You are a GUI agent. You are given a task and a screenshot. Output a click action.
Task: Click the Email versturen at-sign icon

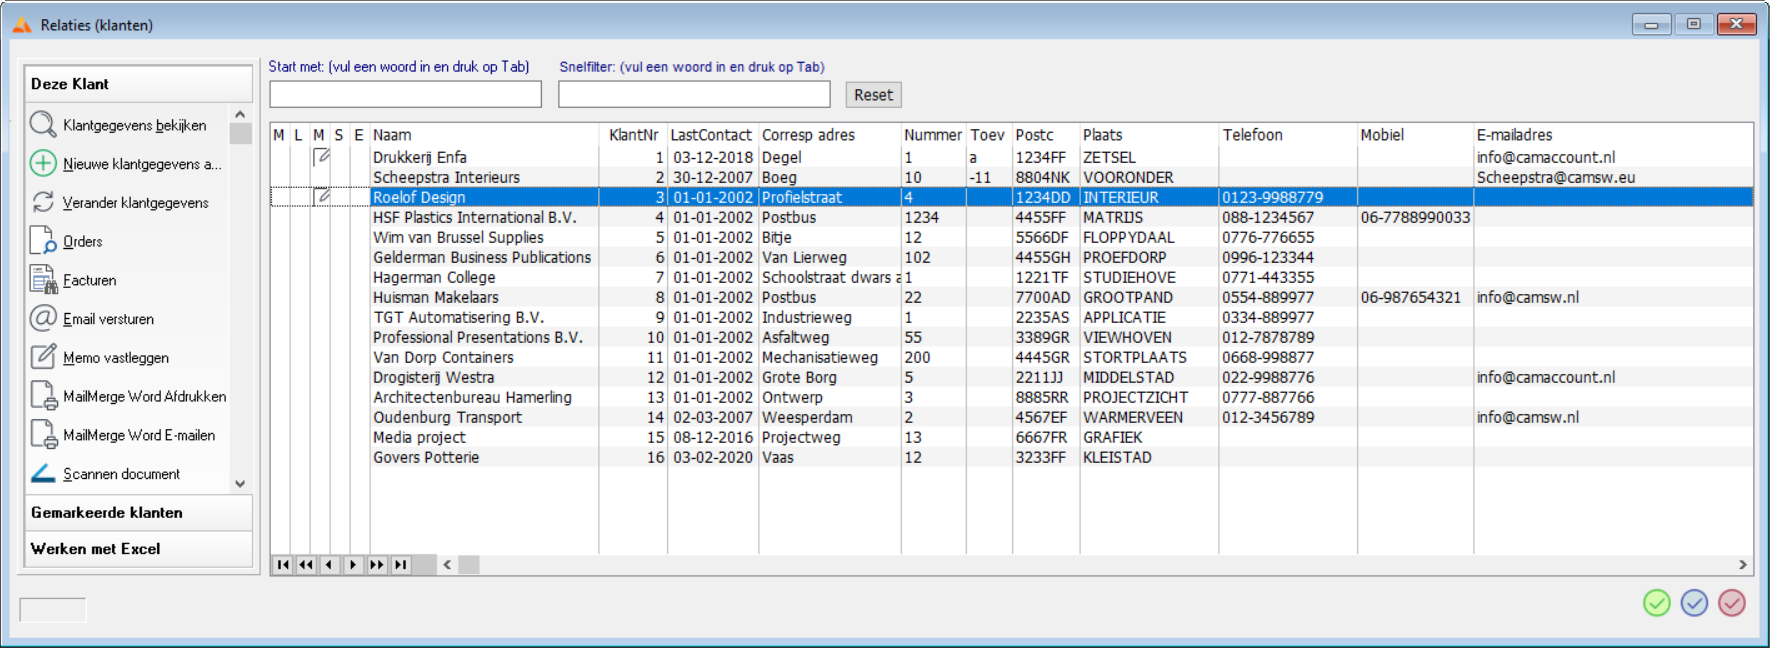tap(43, 319)
